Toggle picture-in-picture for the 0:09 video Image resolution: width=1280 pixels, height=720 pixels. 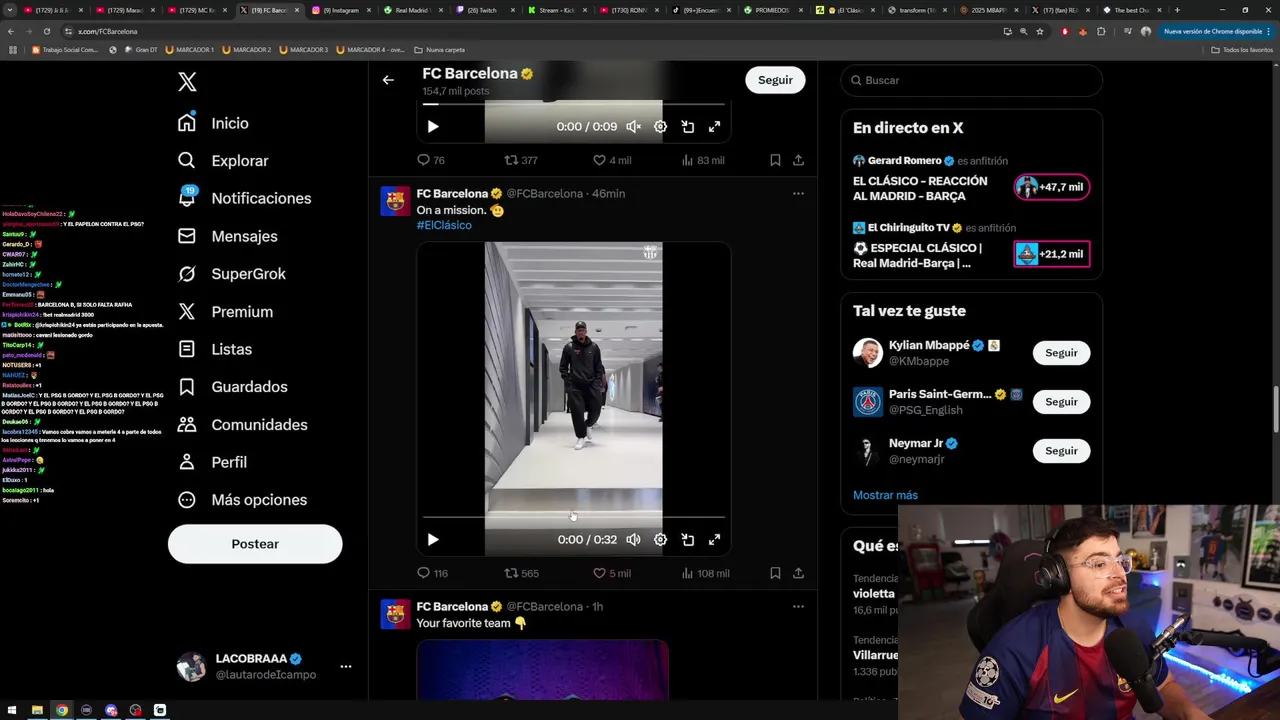point(688,127)
